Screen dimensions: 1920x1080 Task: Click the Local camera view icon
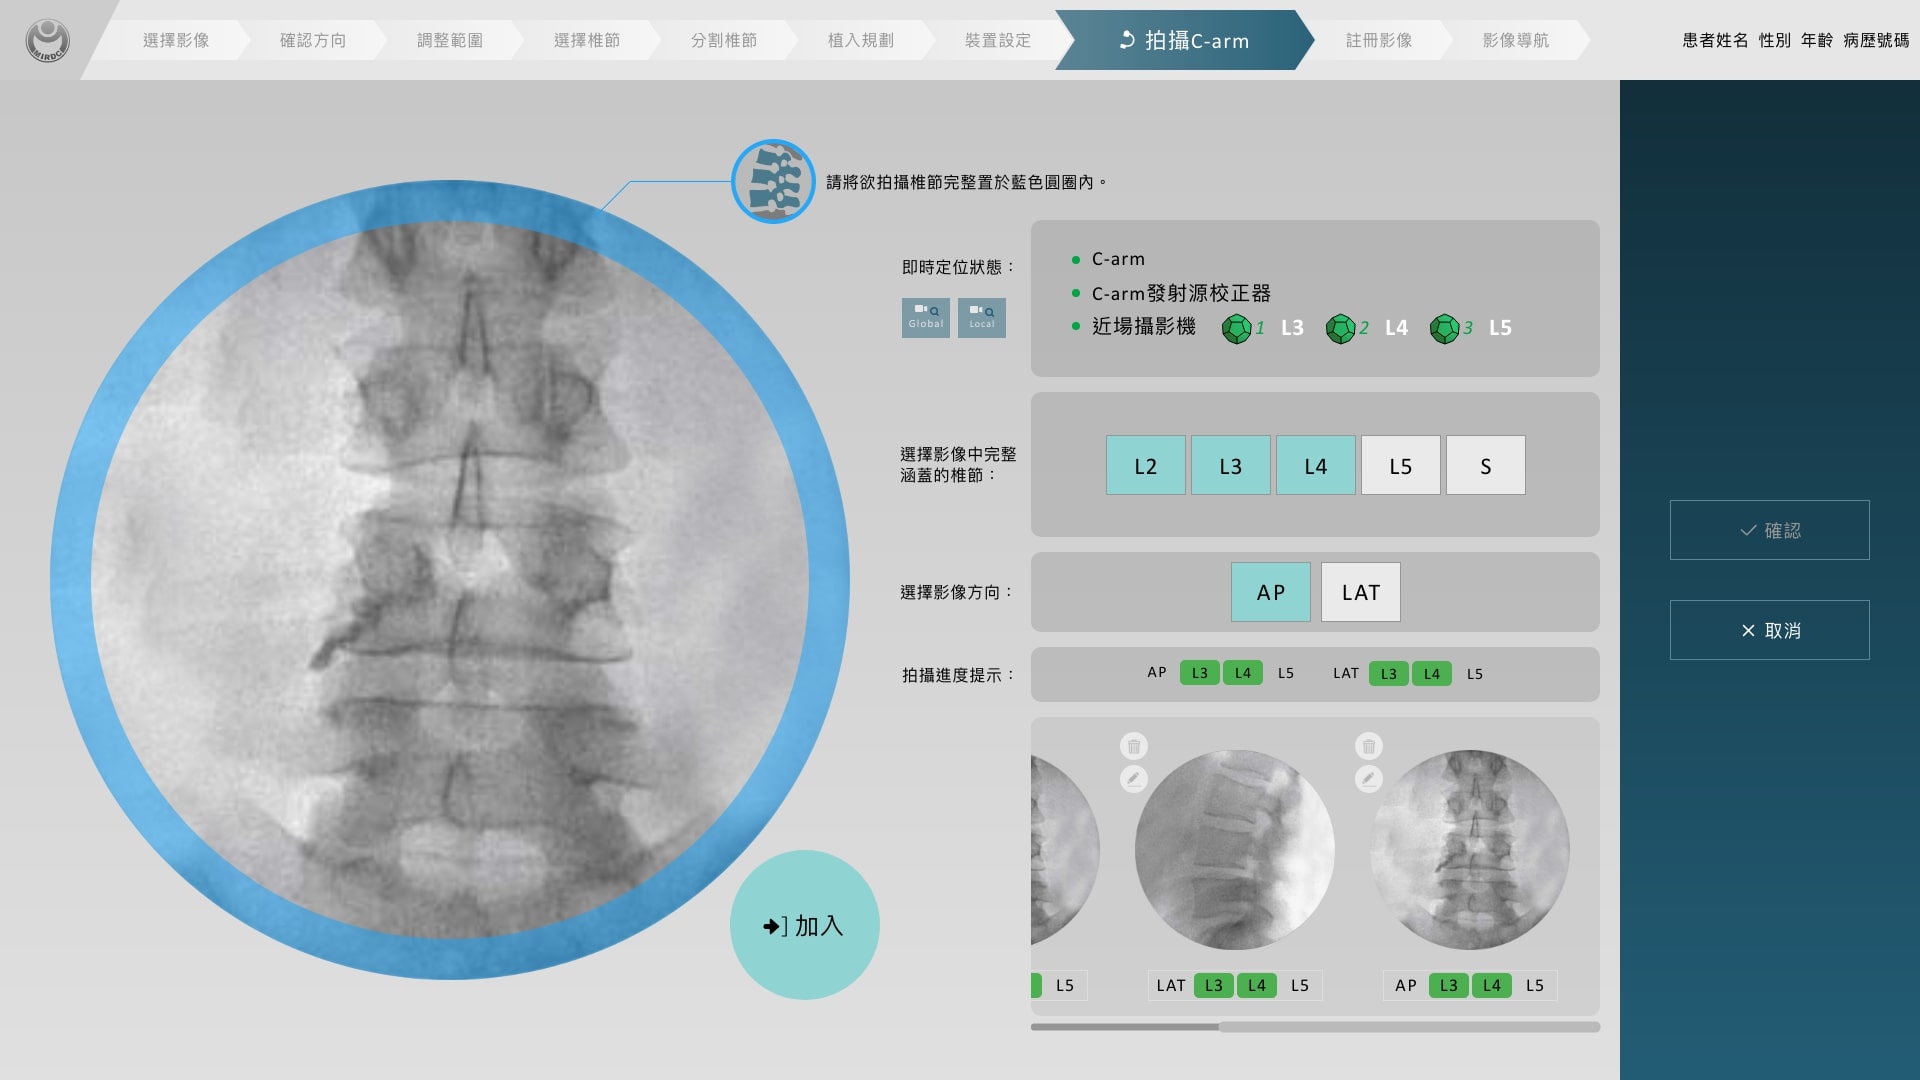point(981,317)
